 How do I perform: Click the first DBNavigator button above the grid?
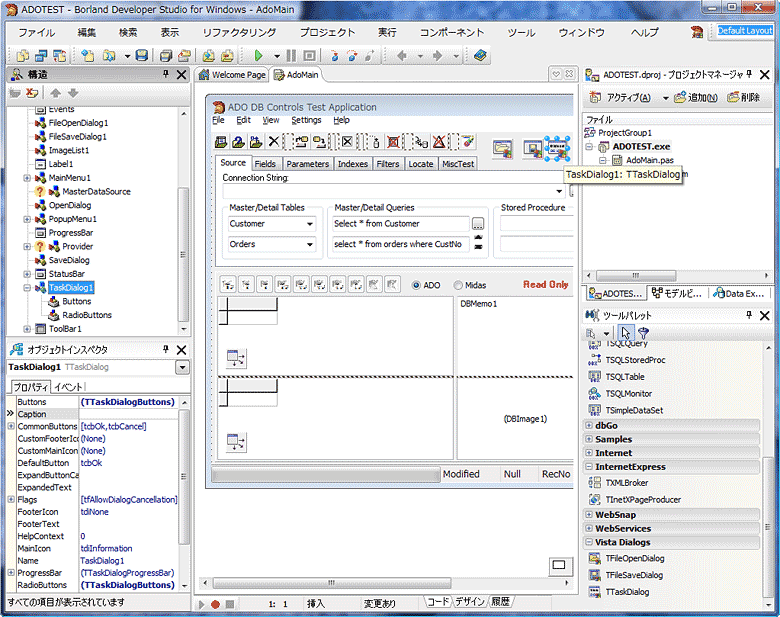(228, 285)
